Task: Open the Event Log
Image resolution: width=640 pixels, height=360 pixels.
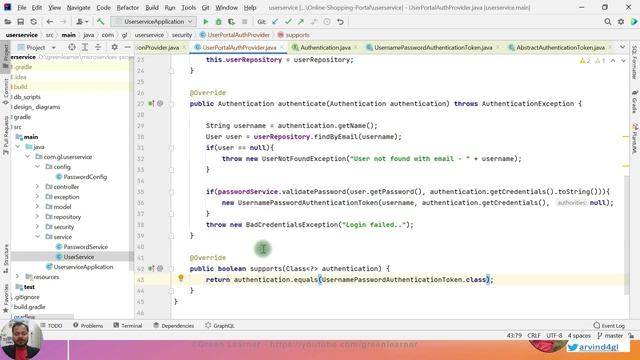Action: coord(609,326)
